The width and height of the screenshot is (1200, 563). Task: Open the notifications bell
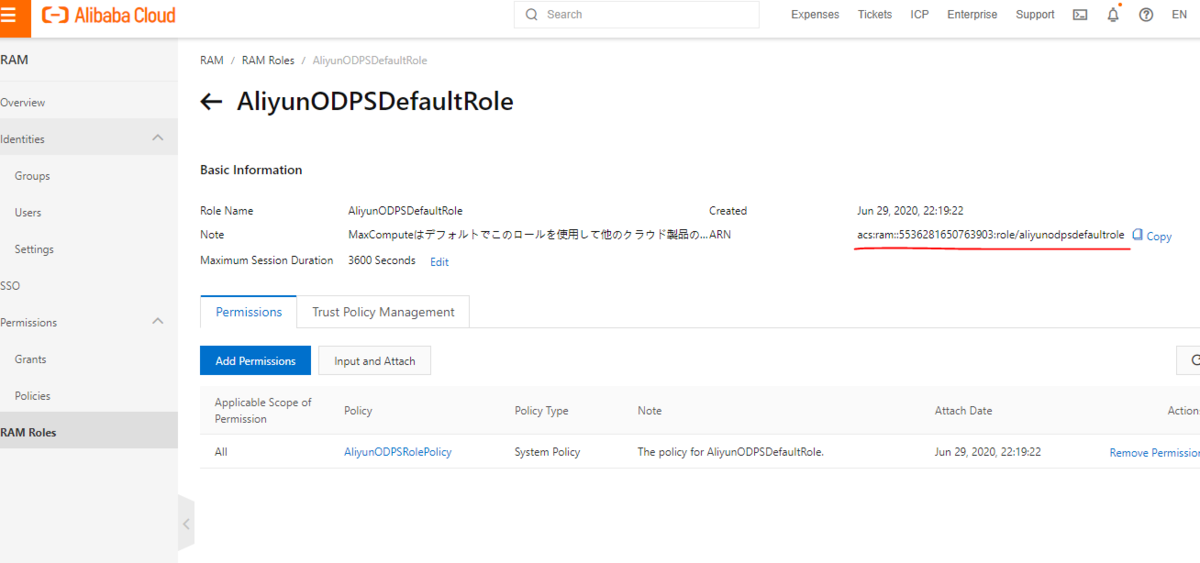pyautogui.click(x=1113, y=15)
